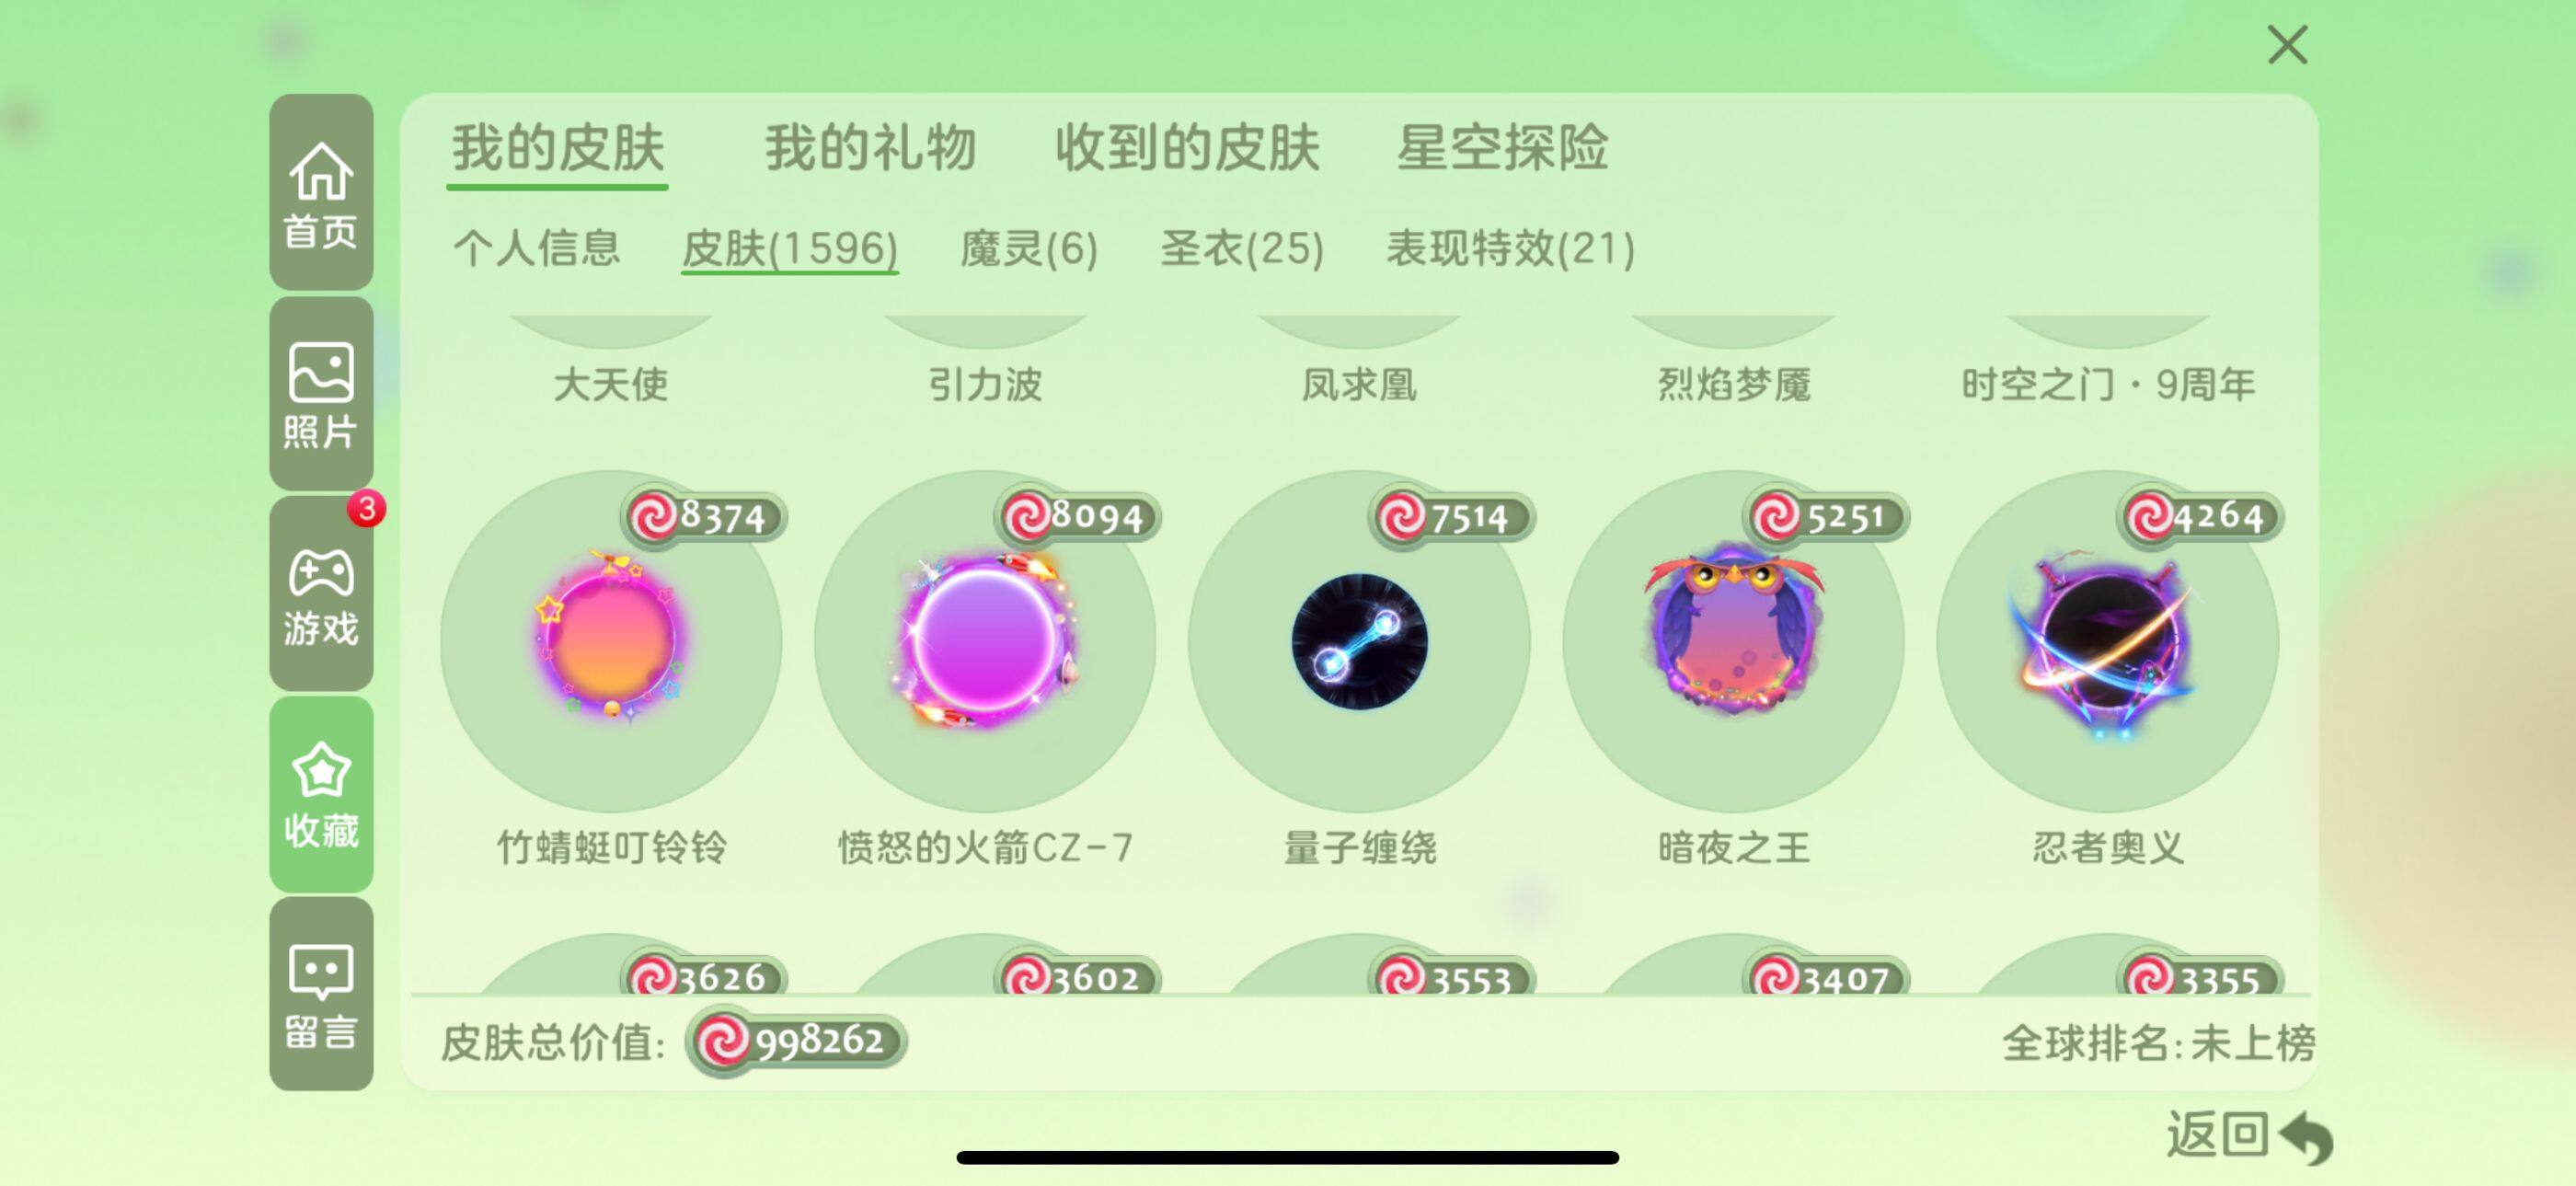
Task: Select the 魔灵(6) sub-tab
Action: pyautogui.click(x=1029, y=247)
